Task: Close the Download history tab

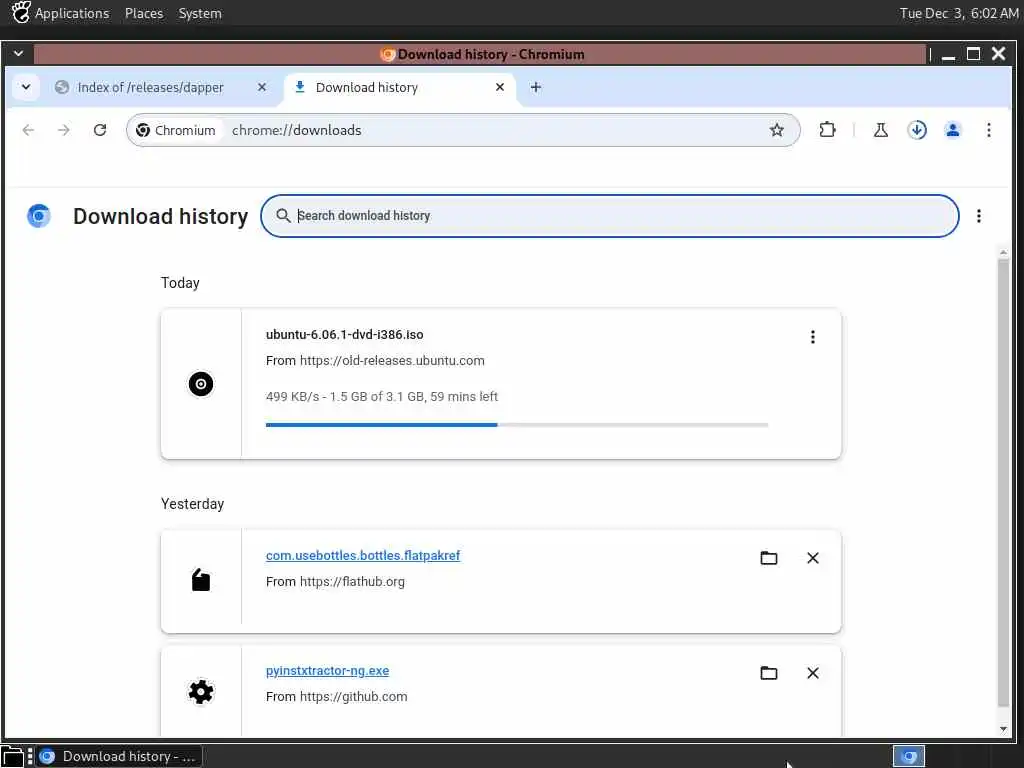Action: coord(500,87)
